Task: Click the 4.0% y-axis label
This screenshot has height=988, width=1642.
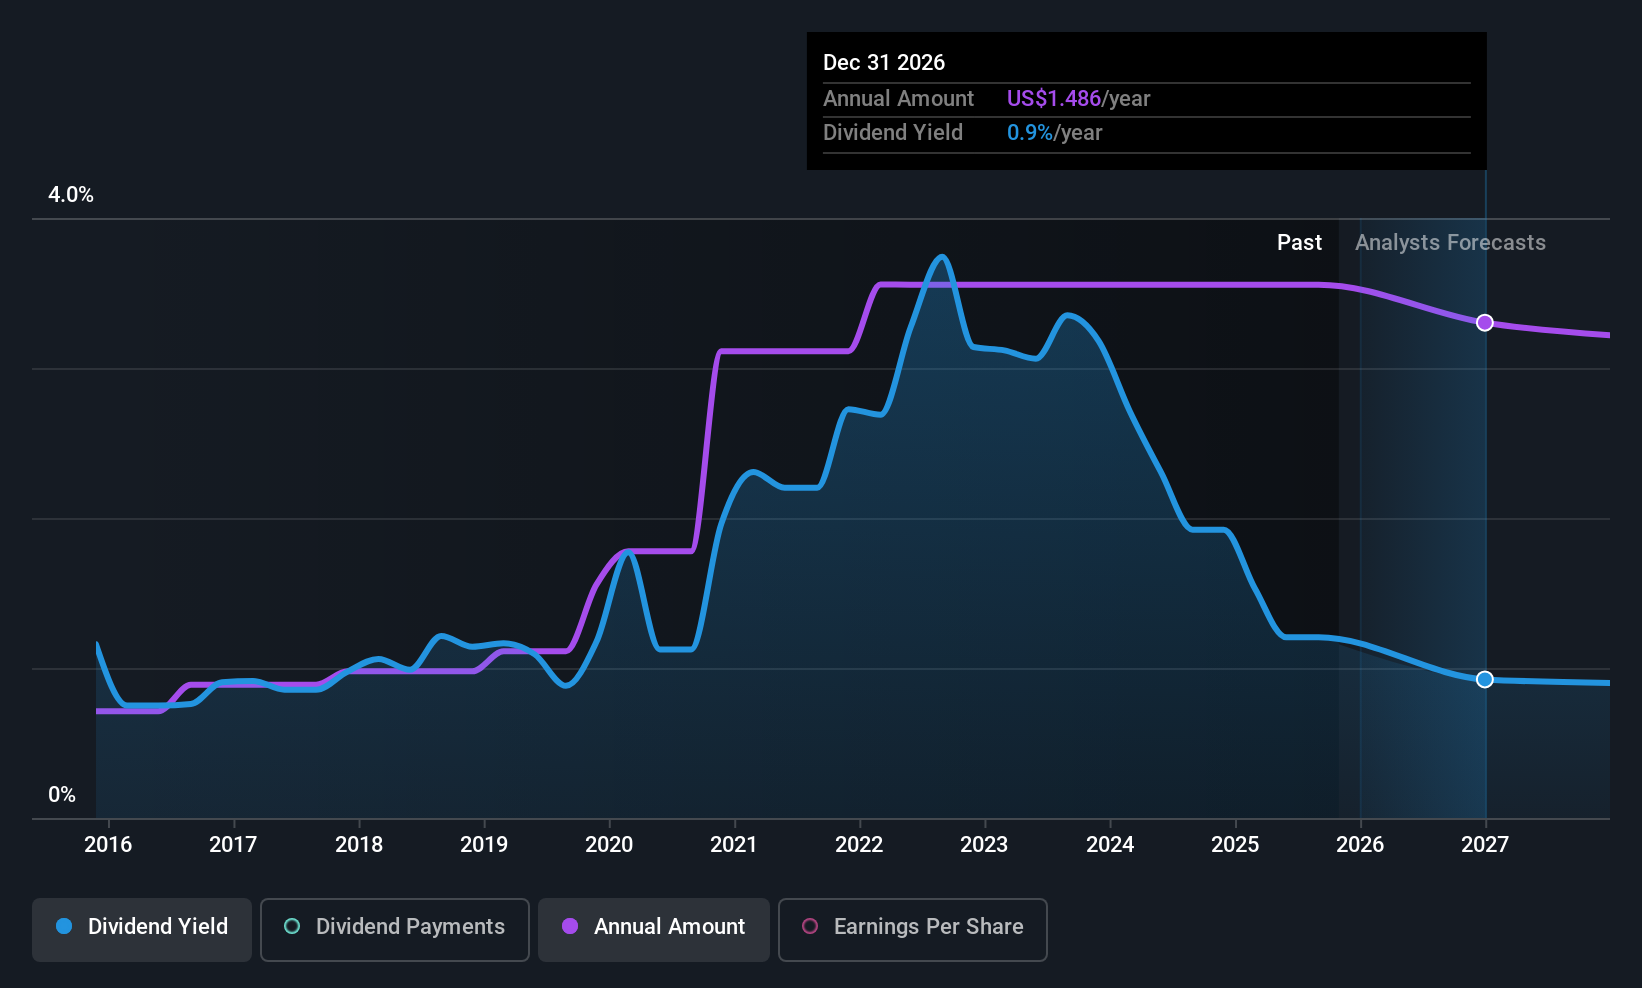Action: 71,195
